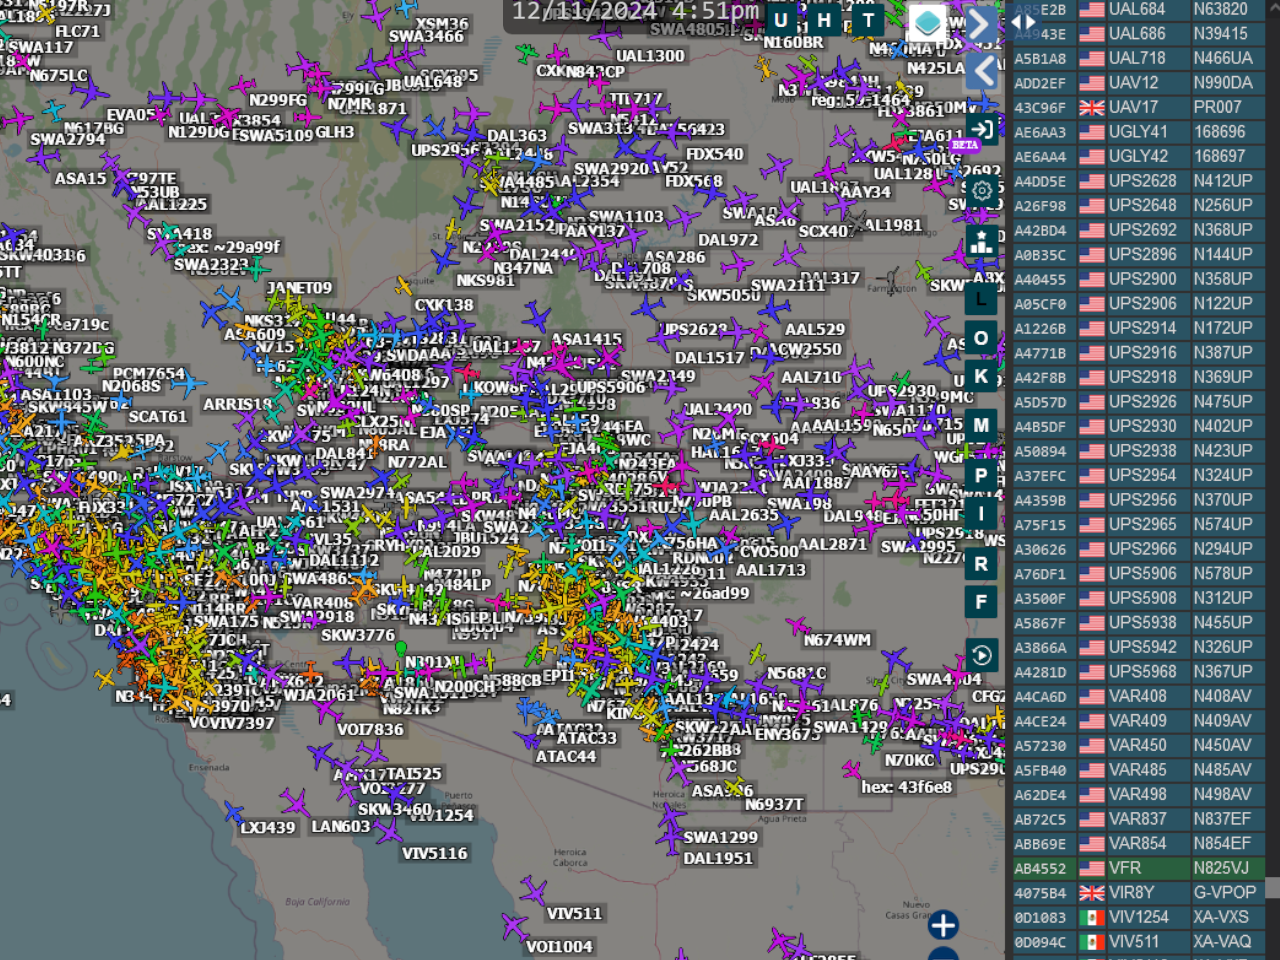The width and height of the screenshot is (1280, 960).
Task: Click the aircraft label LAN603
Action: point(340,827)
